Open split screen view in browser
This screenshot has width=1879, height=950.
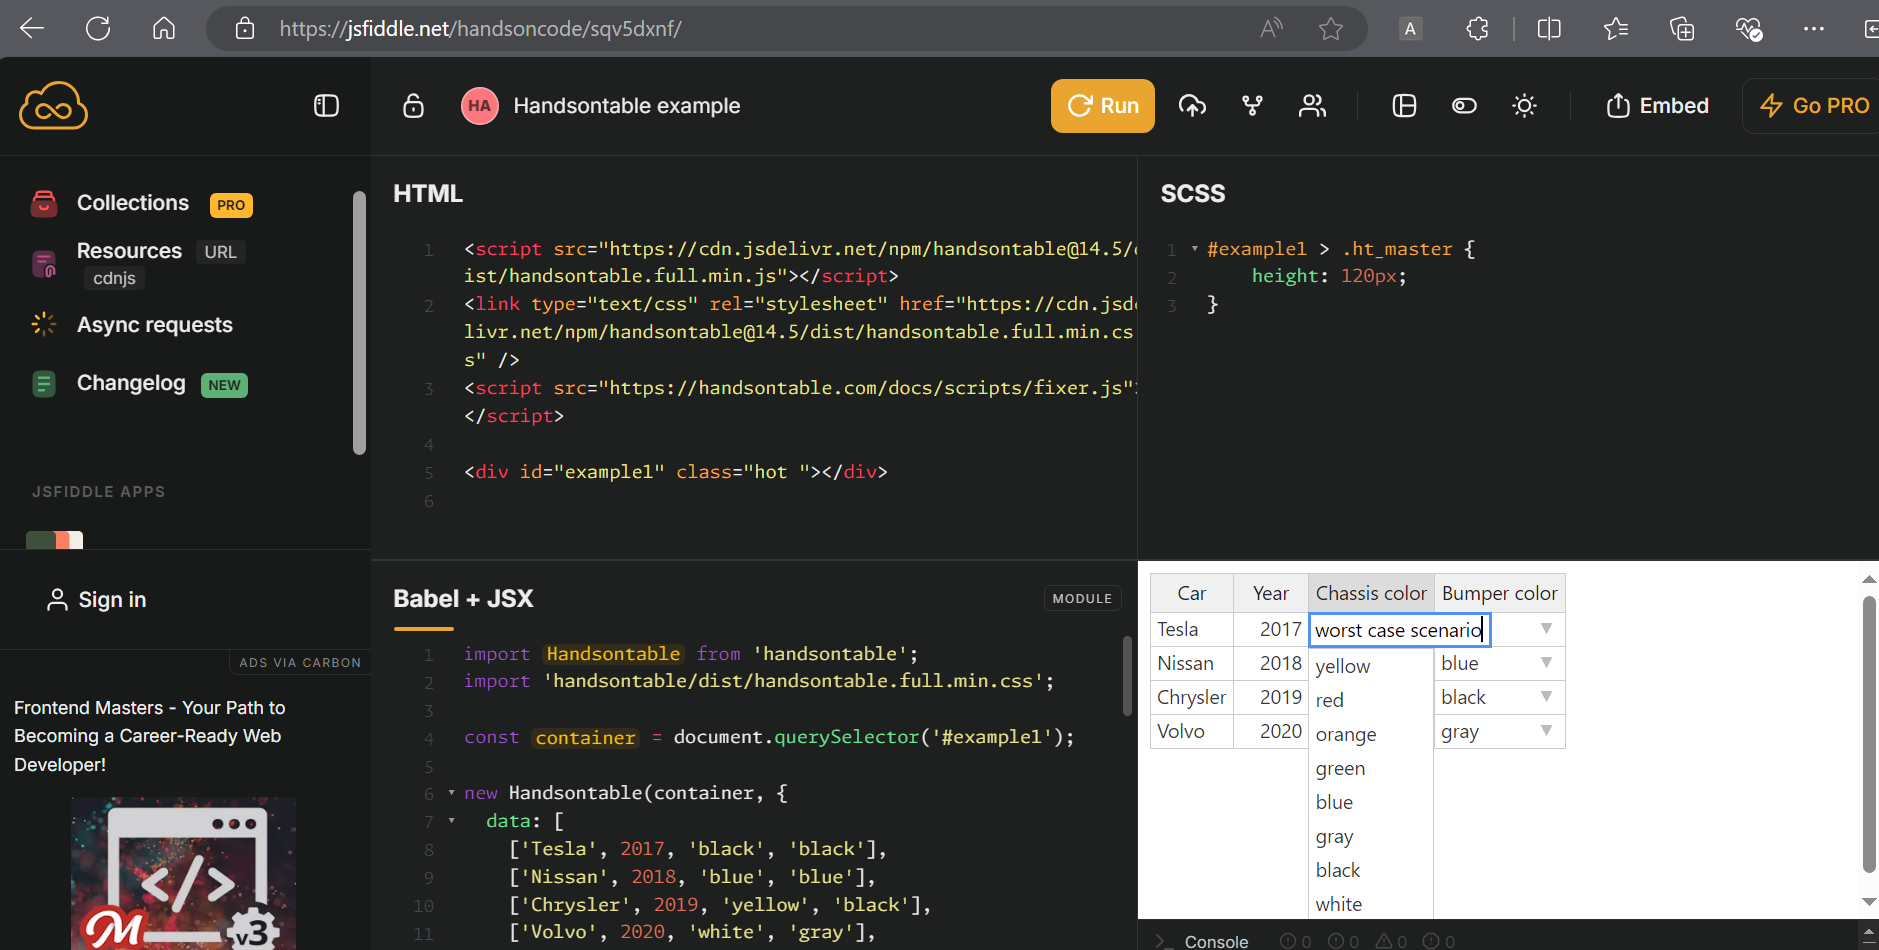click(1549, 28)
